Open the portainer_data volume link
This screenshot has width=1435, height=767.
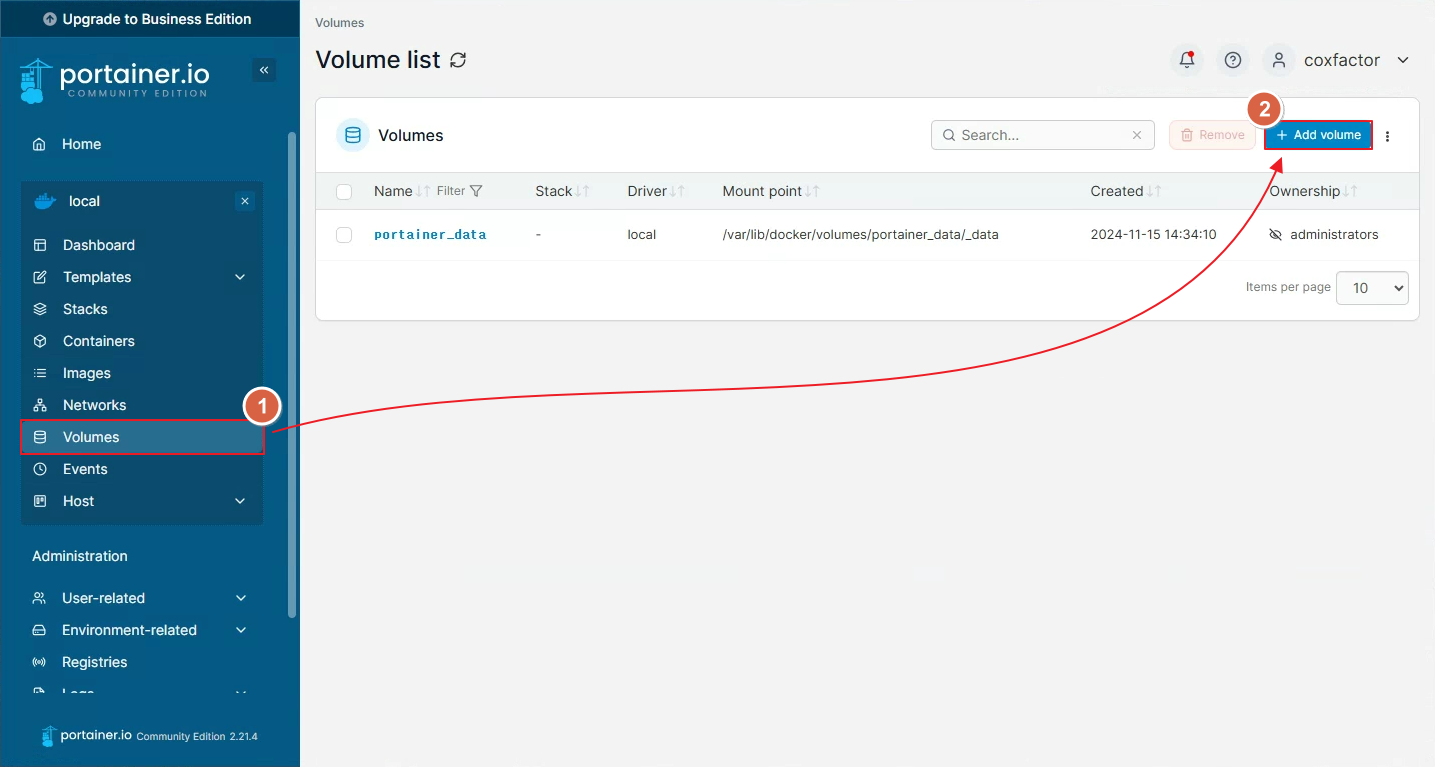[x=430, y=235]
